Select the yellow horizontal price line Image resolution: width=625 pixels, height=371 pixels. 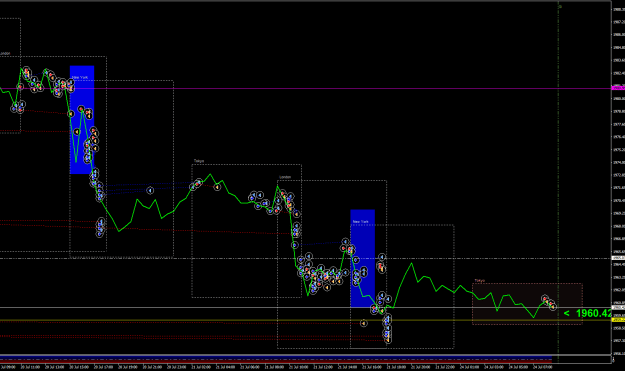pyautogui.click(x=305, y=320)
